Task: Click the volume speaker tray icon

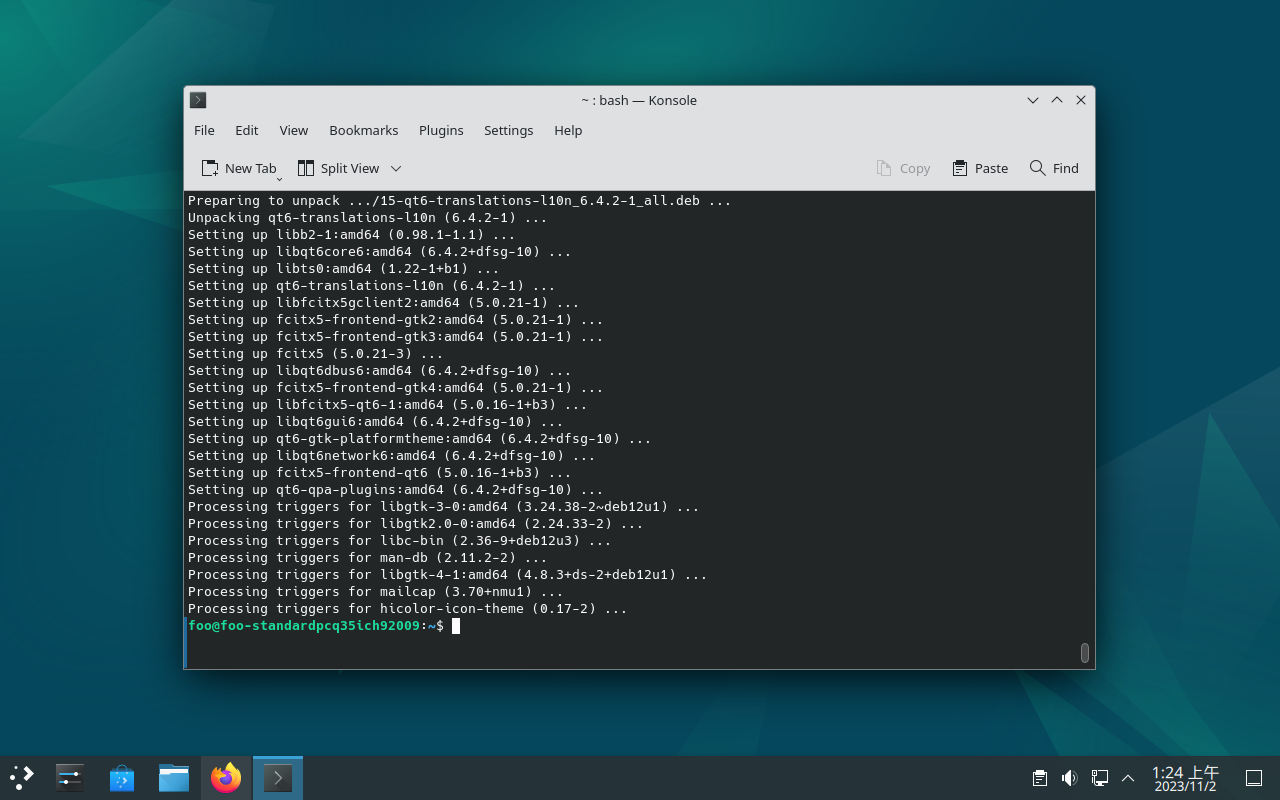Action: point(1069,778)
